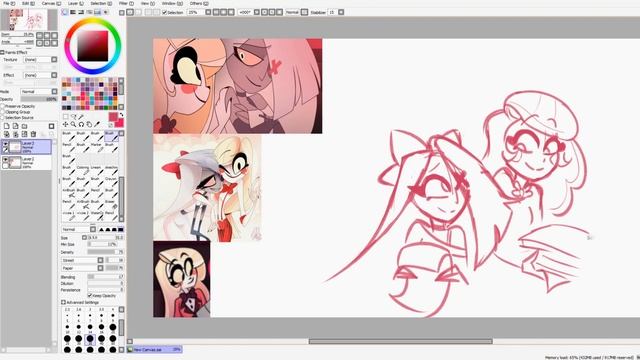
Task: Select the magic wand tool
Action: [81, 117]
